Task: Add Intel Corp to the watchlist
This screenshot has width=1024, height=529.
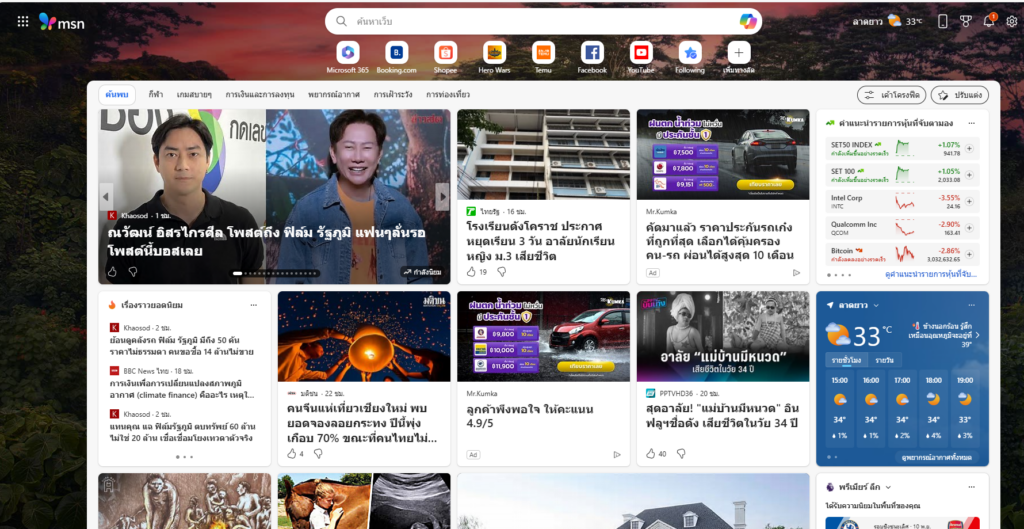Action: tap(968, 200)
